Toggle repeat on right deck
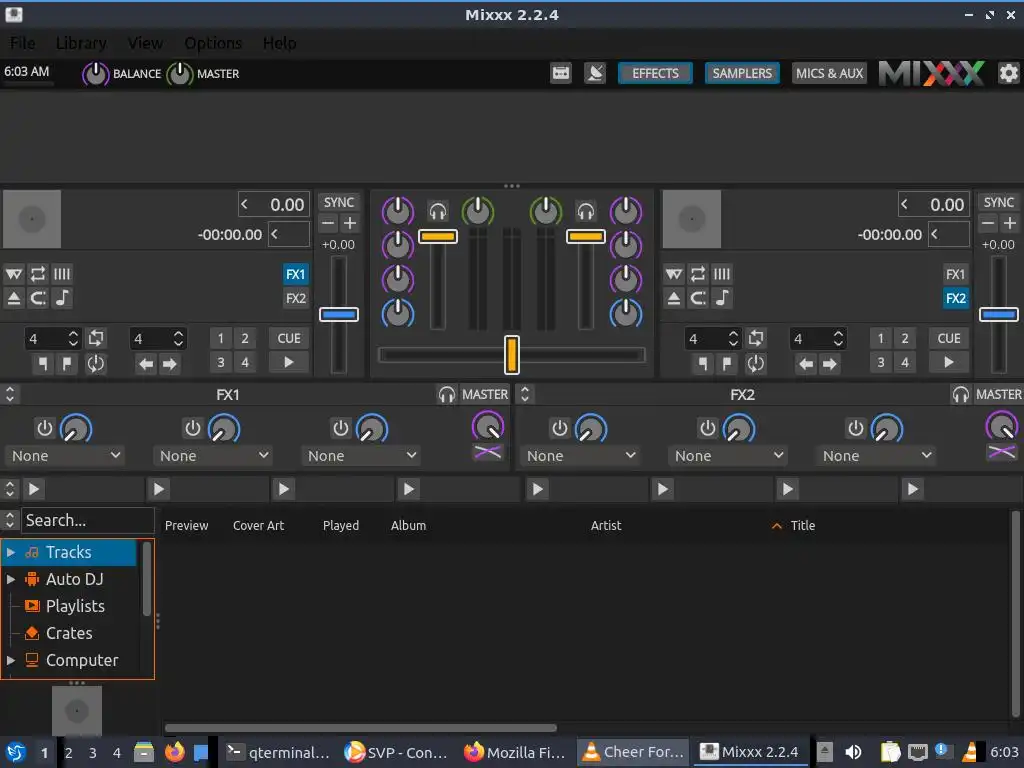This screenshot has height=768, width=1024. tap(698, 274)
